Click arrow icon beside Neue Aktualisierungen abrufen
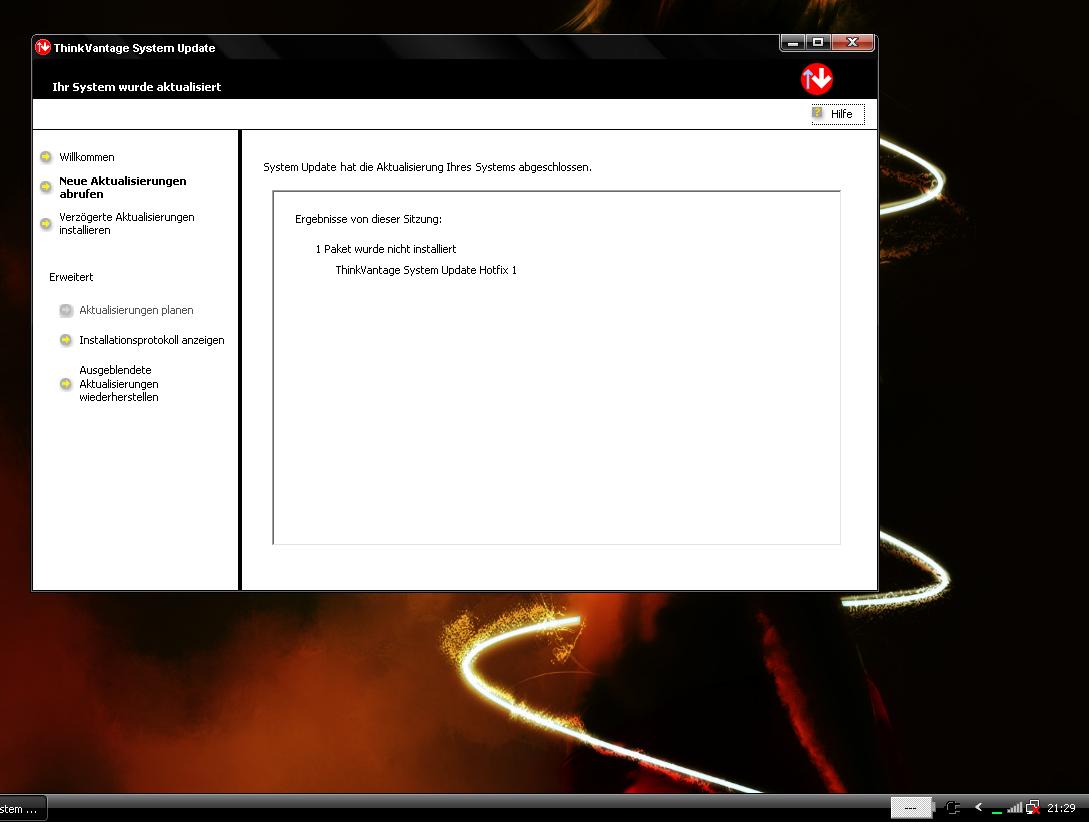Image resolution: width=1089 pixels, height=823 pixels. (46, 187)
